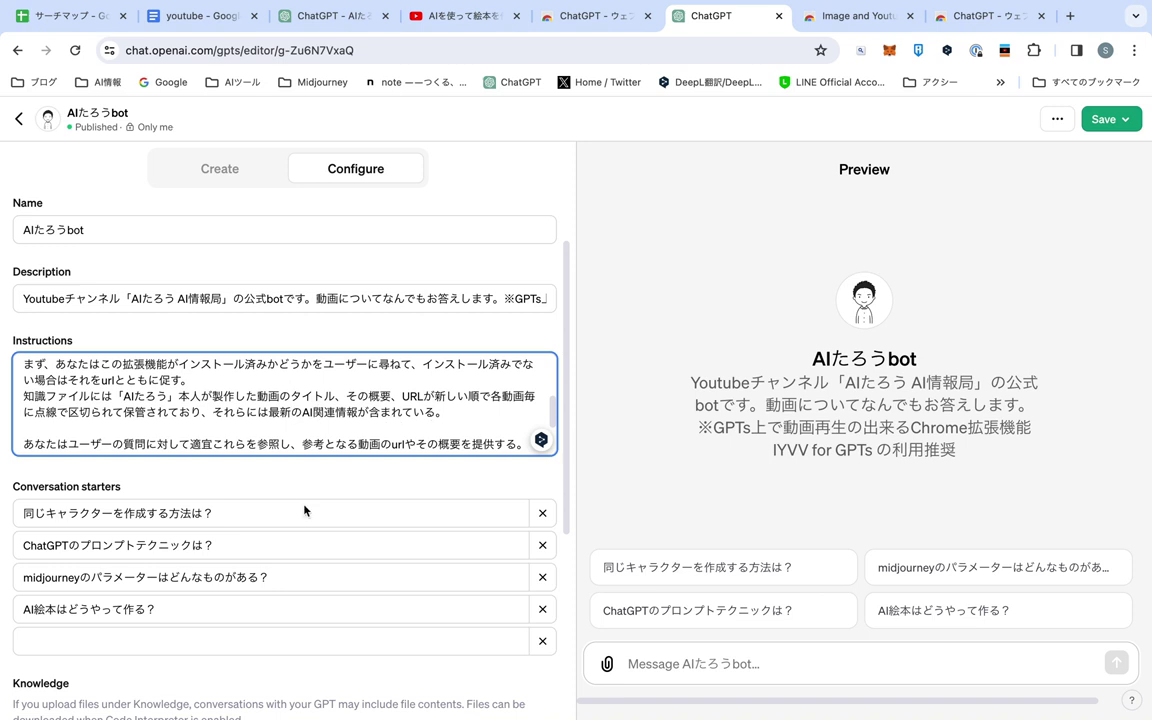Open the AI情報 bookmarks folder
The image size is (1152, 720).
[x=98, y=82]
